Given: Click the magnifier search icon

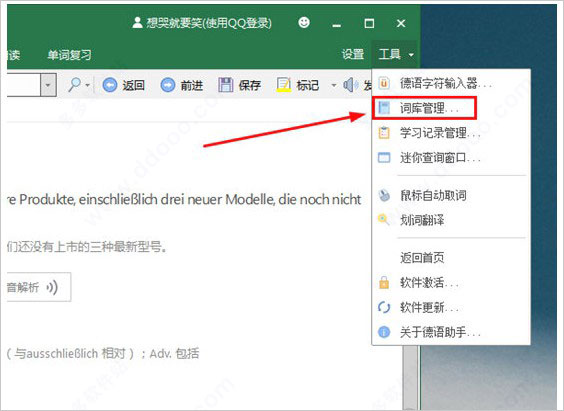Looking at the screenshot, I should point(74,85).
